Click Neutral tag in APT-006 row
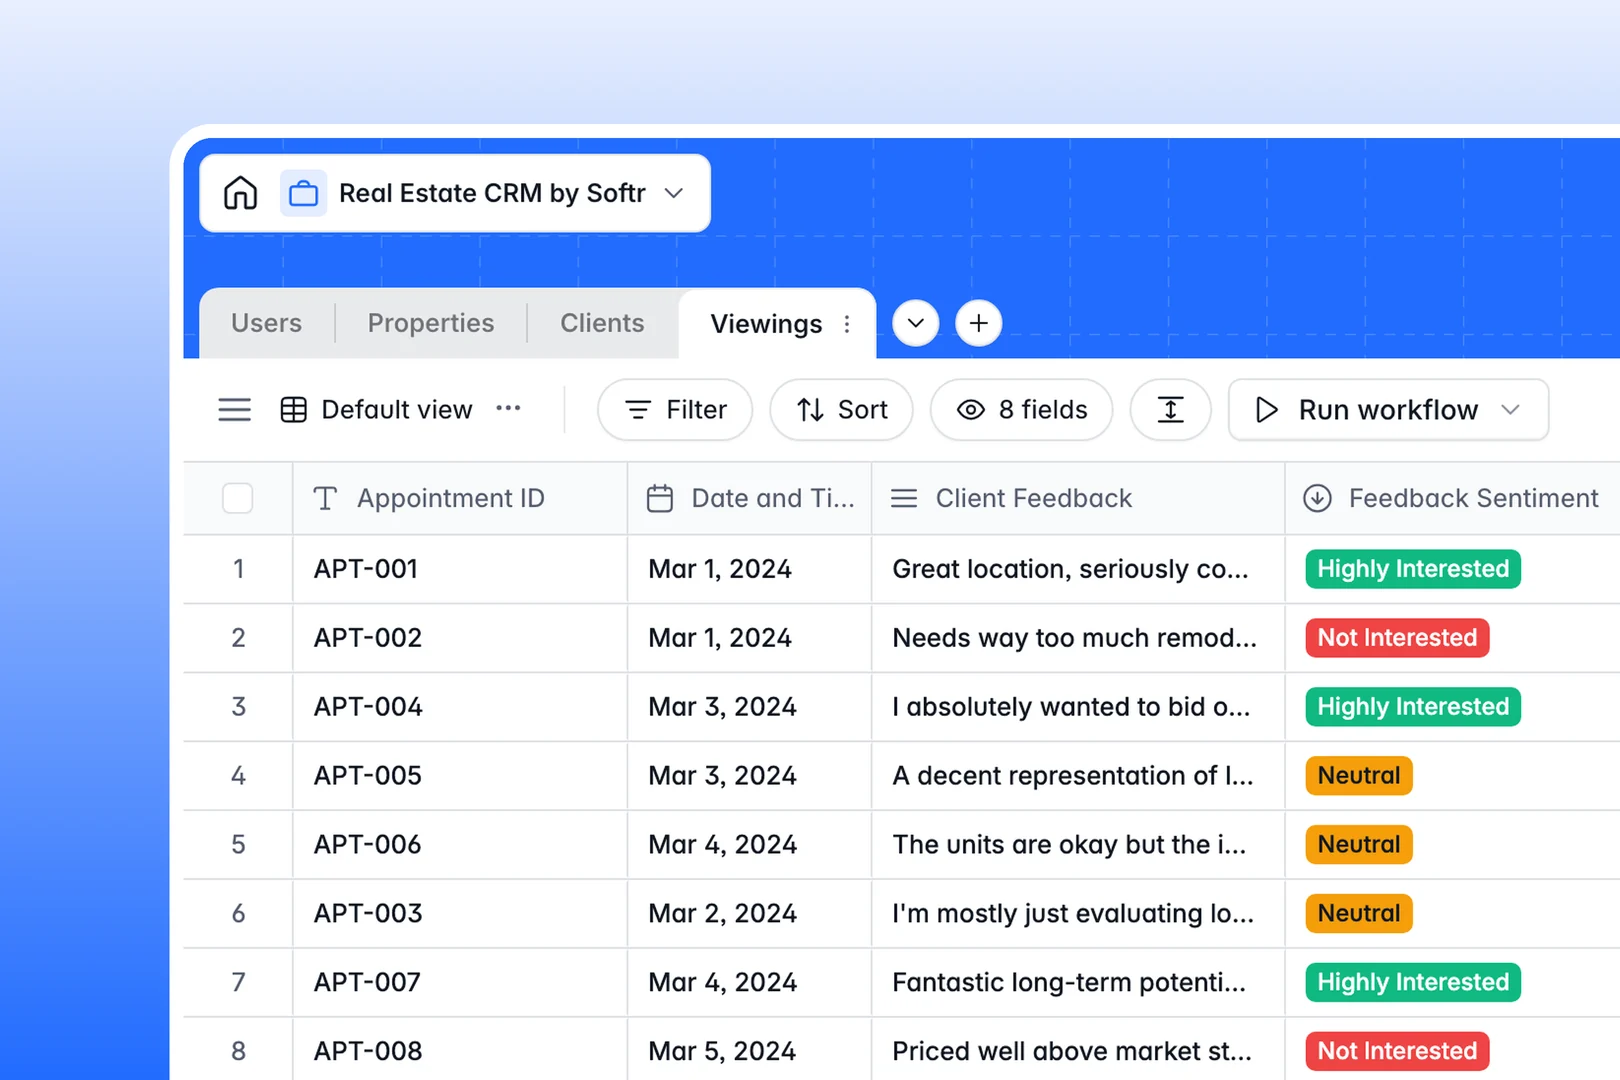This screenshot has width=1620, height=1080. 1359,845
